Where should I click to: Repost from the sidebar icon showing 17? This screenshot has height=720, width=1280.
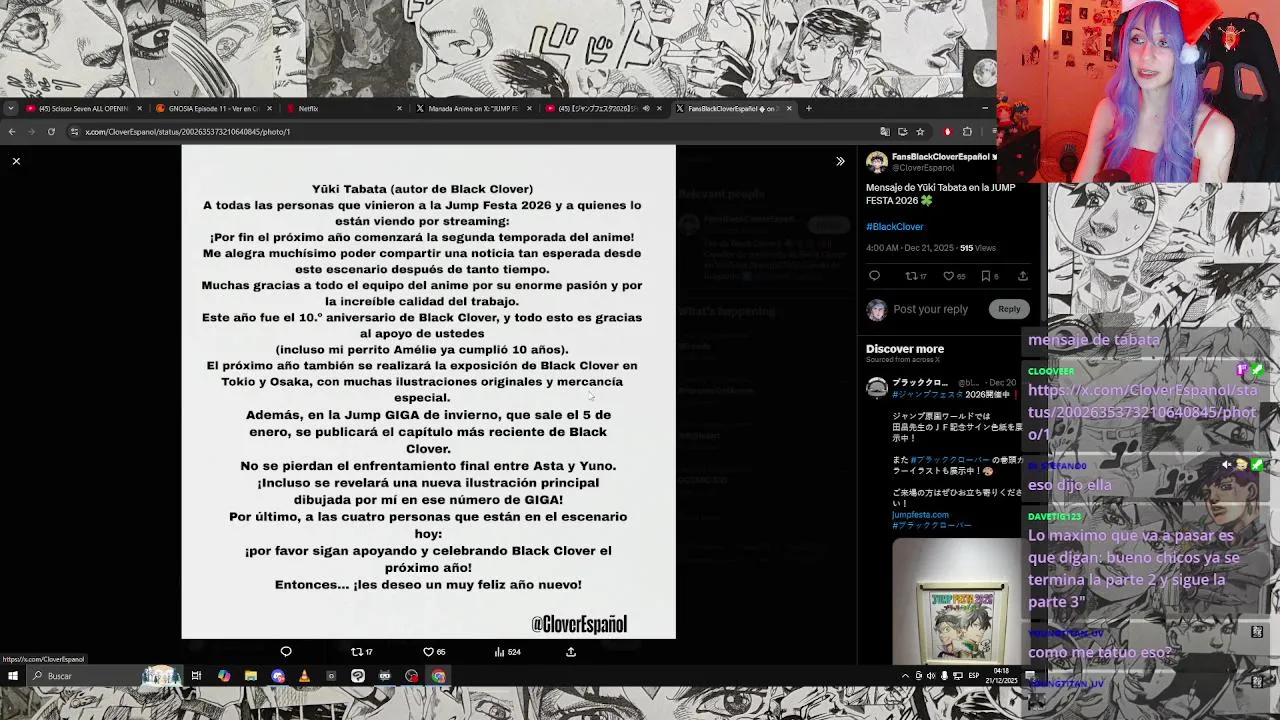[916, 276]
